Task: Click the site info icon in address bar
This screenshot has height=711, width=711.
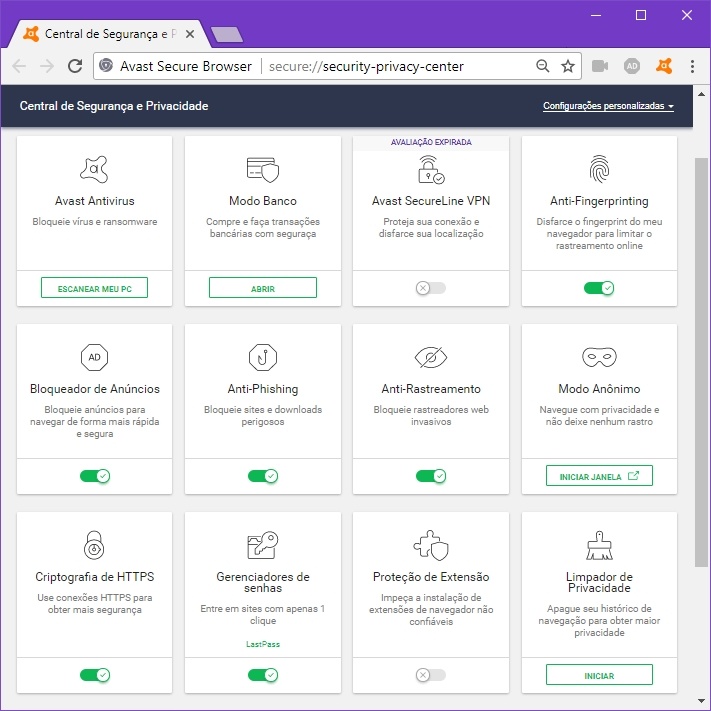Action: [106, 66]
